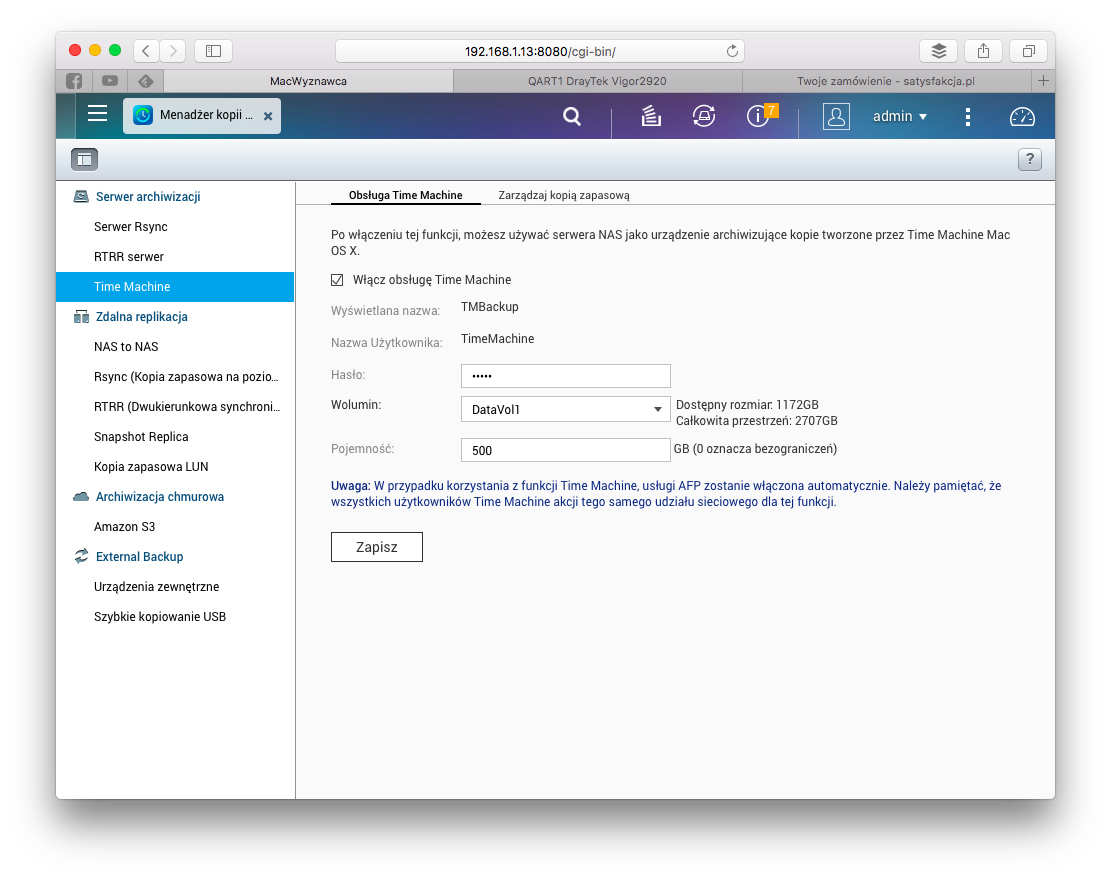Viewport: 1111px width, 879px height.
Task: Click the Safari address bar
Action: (540, 51)
